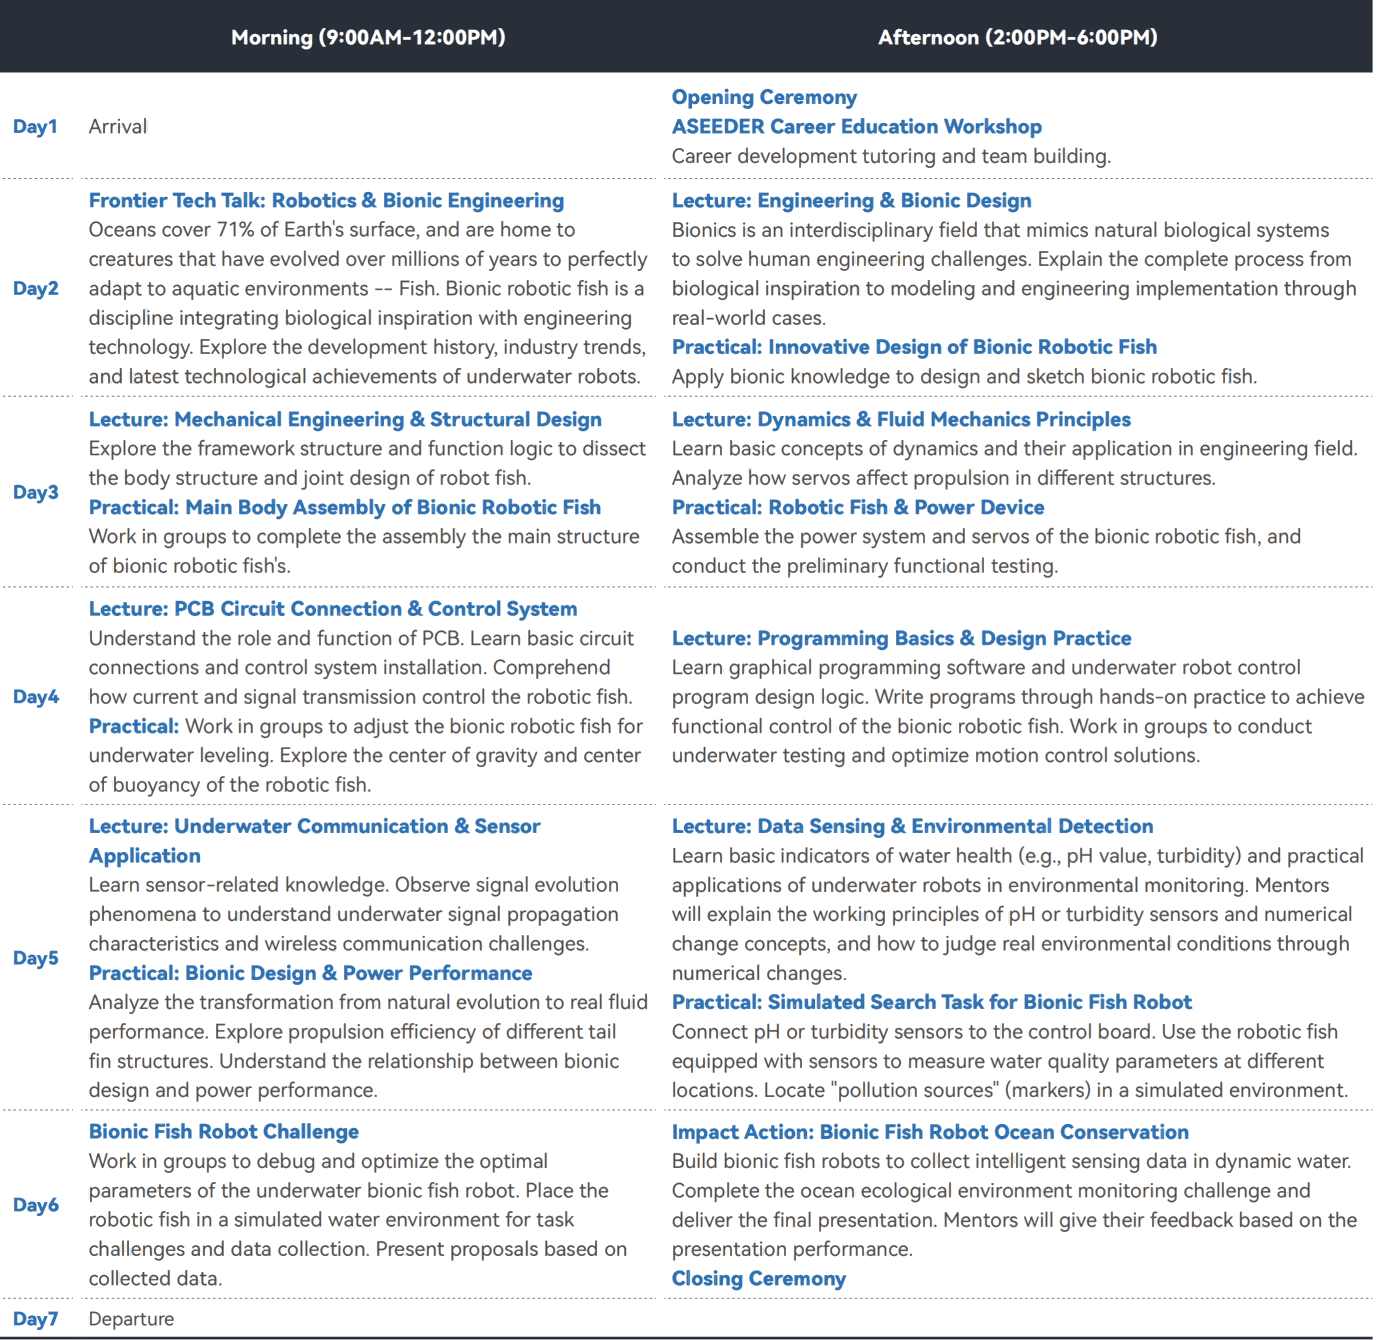
Task: Click the Closing Ceremony heading
Action: (758, 1279)
